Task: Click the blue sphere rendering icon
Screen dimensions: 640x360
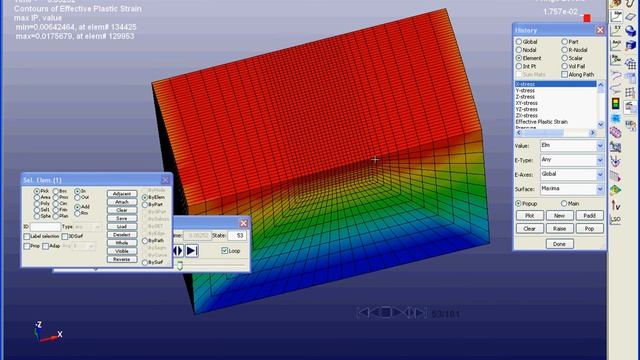Action: click(x=631, y=31)
